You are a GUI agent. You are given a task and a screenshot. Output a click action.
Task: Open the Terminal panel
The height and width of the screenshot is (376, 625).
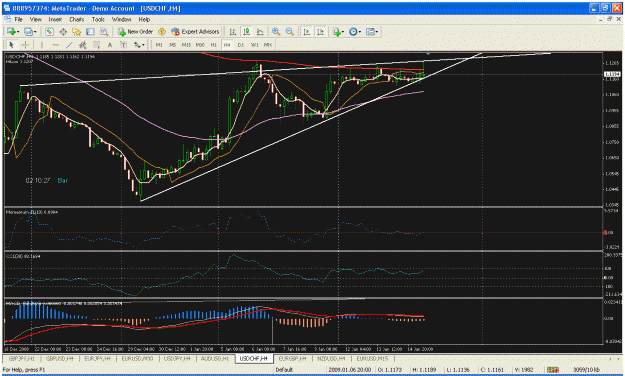(90, 31)
